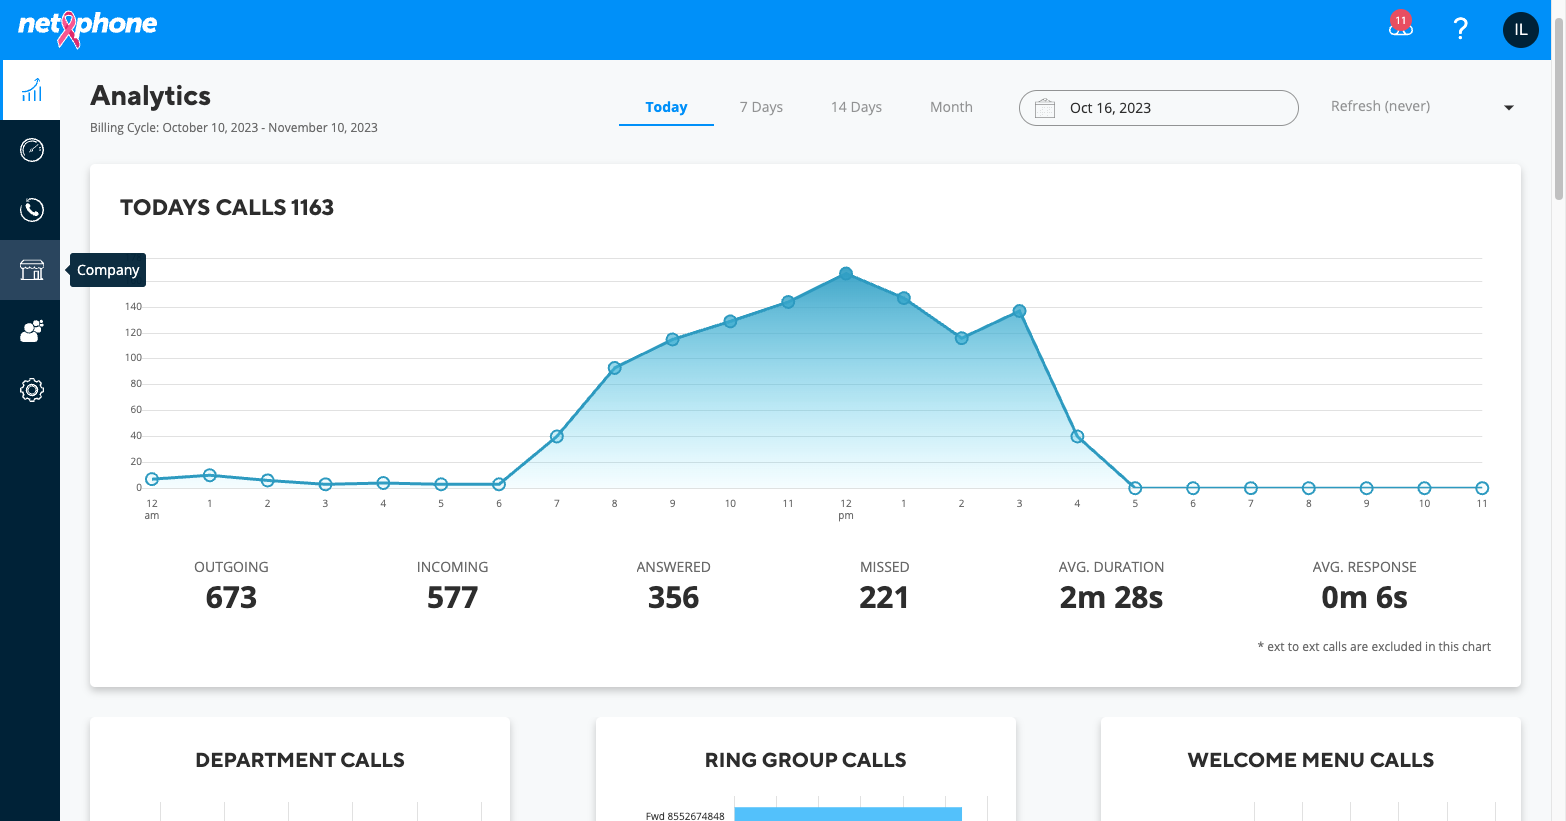
Task: Expand the Refresh (never) dropdown arrow
Action: 1509,108
